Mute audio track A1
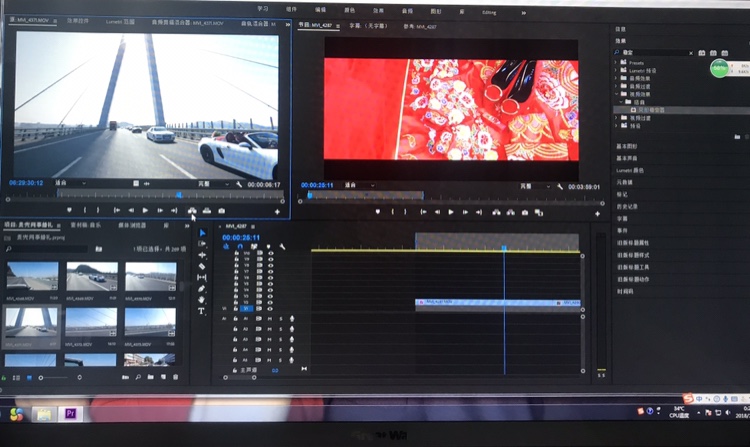Image resolution: width=750 pixels, height=447 pixels. coord(269,318)
